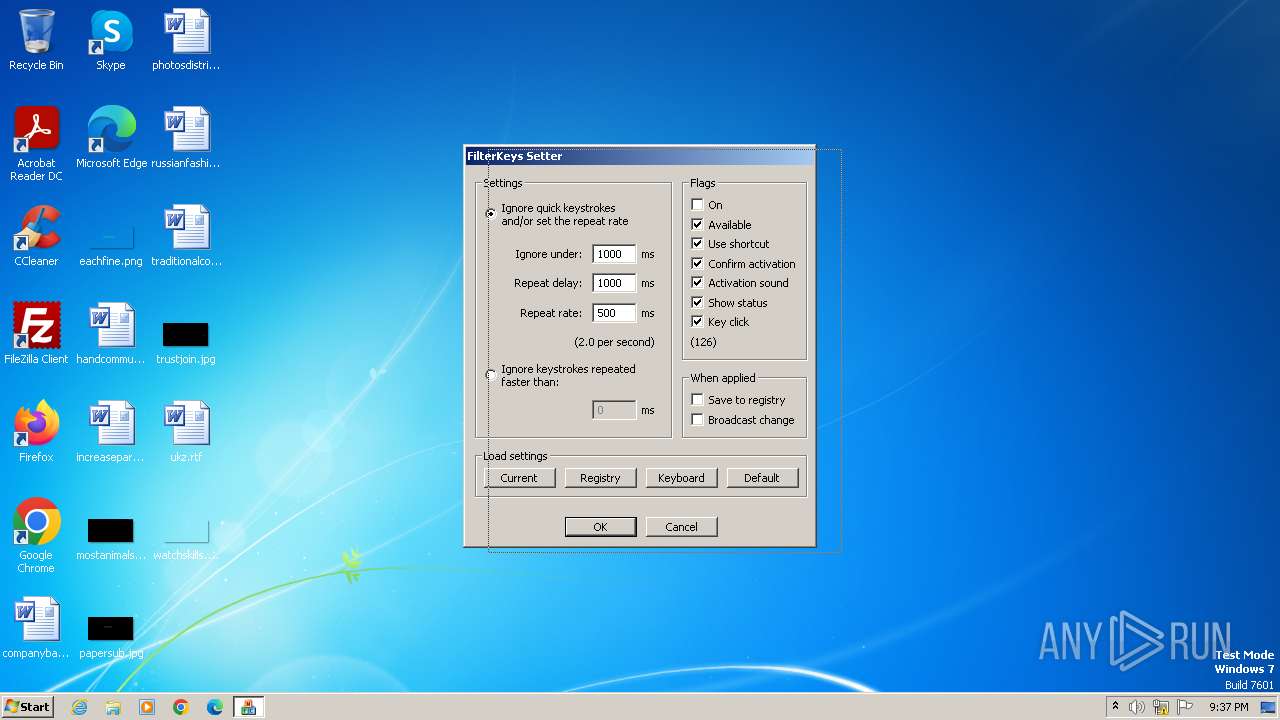The width and height of the screenshot is (1280, 720).
Task: Click the (2.0 per second) rate text
Action: point(614,342)
